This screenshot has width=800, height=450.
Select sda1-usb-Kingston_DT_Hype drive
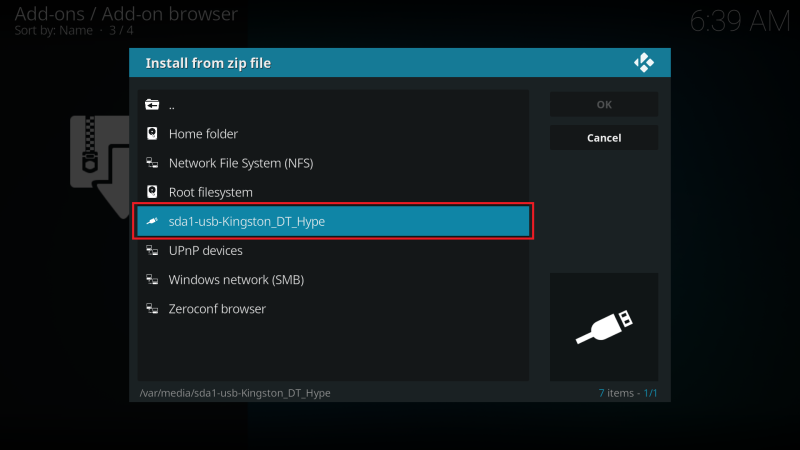(333, 221)
